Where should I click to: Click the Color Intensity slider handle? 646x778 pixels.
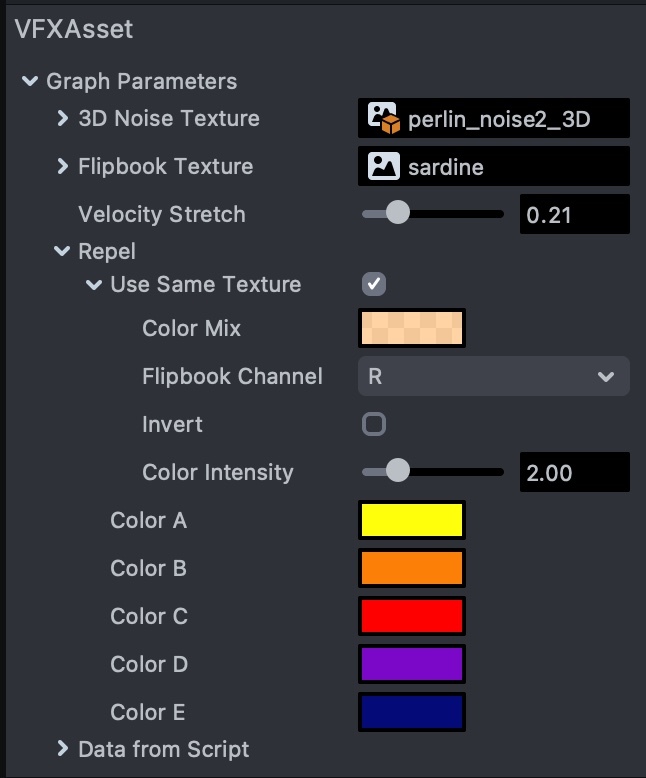coord(397,471)
